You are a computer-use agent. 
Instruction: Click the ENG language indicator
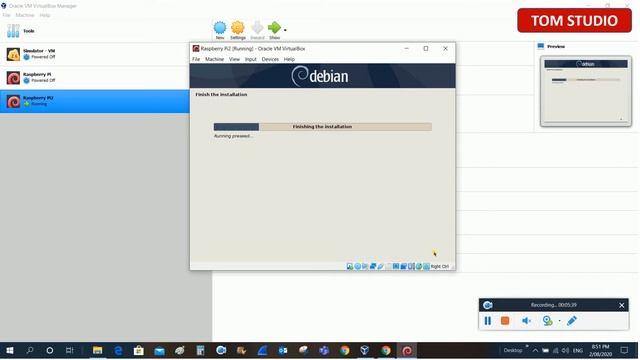click(578, 351)
